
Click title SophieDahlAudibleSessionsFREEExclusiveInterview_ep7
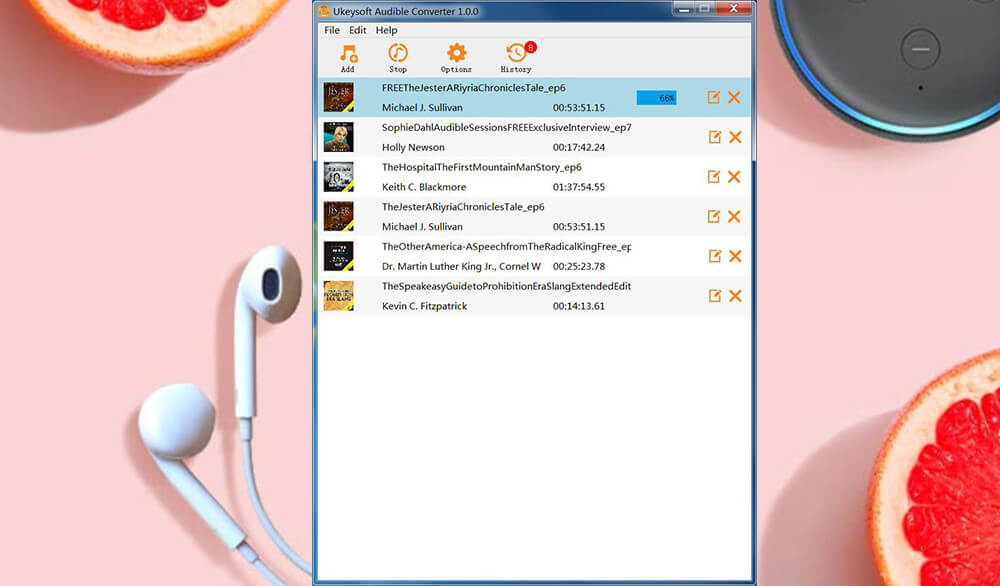(506, 128)
